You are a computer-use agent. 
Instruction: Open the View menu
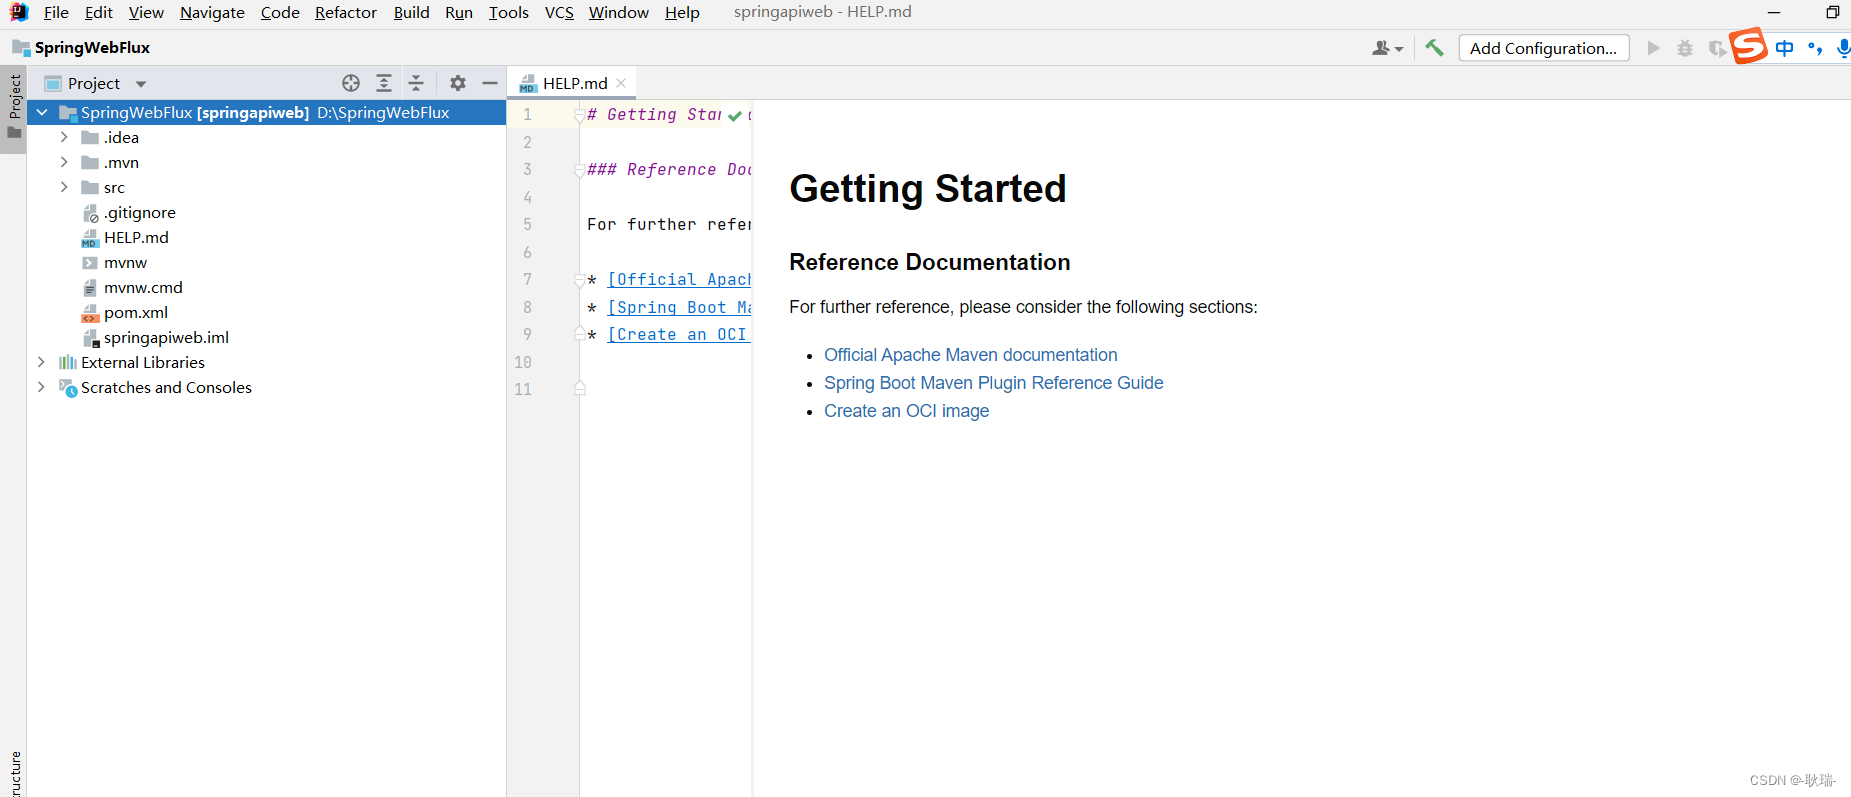tap(146, 12)
